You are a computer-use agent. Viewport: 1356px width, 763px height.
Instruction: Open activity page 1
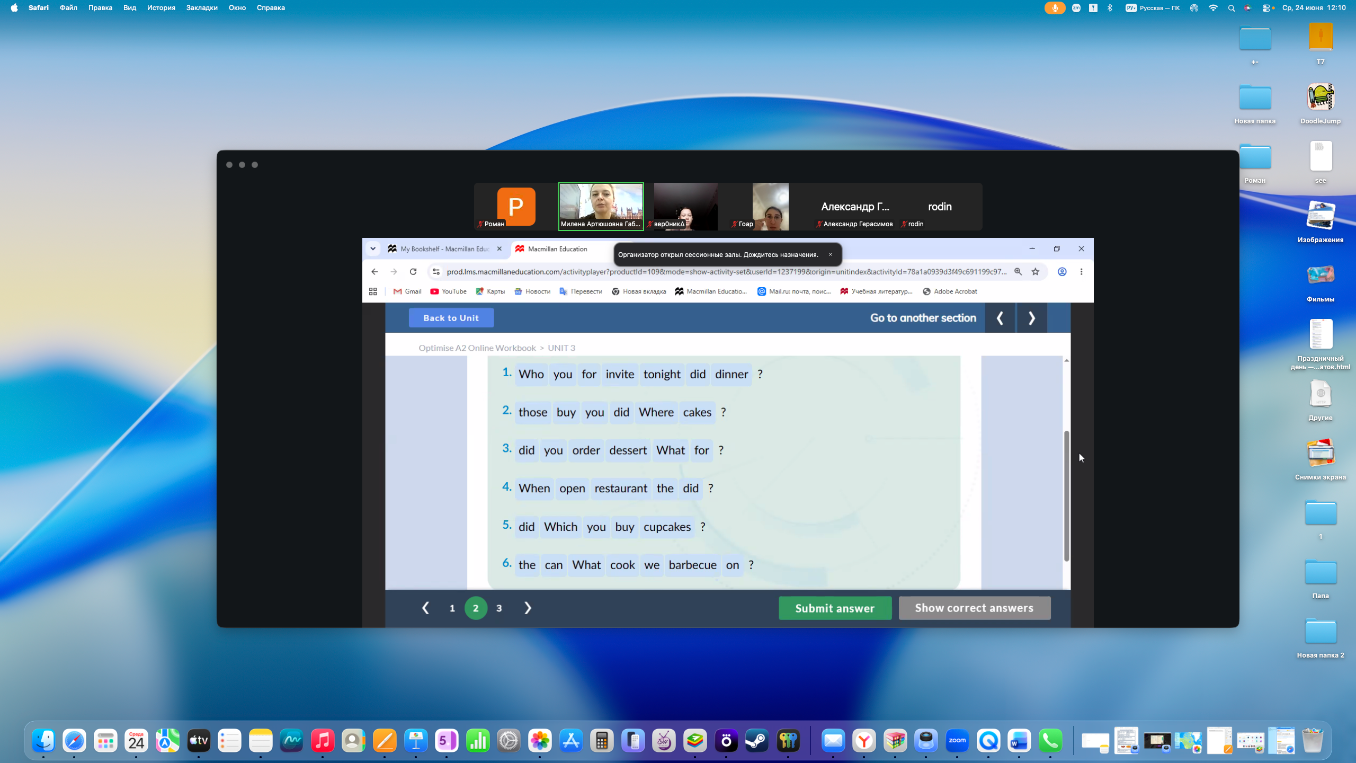point(452,608)
